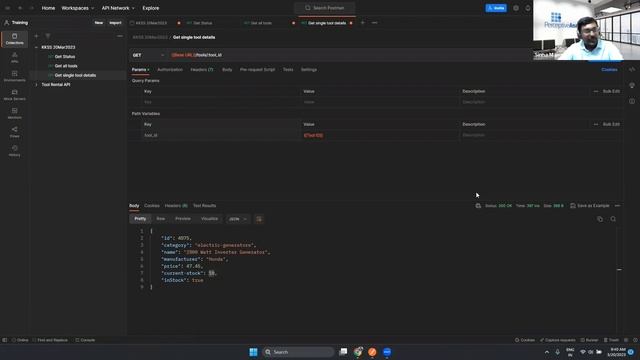Click Bulk Edit for Query Params
The height and width of the screenshot is (360, 640).
pyautogui.click(x=611, y=91)
